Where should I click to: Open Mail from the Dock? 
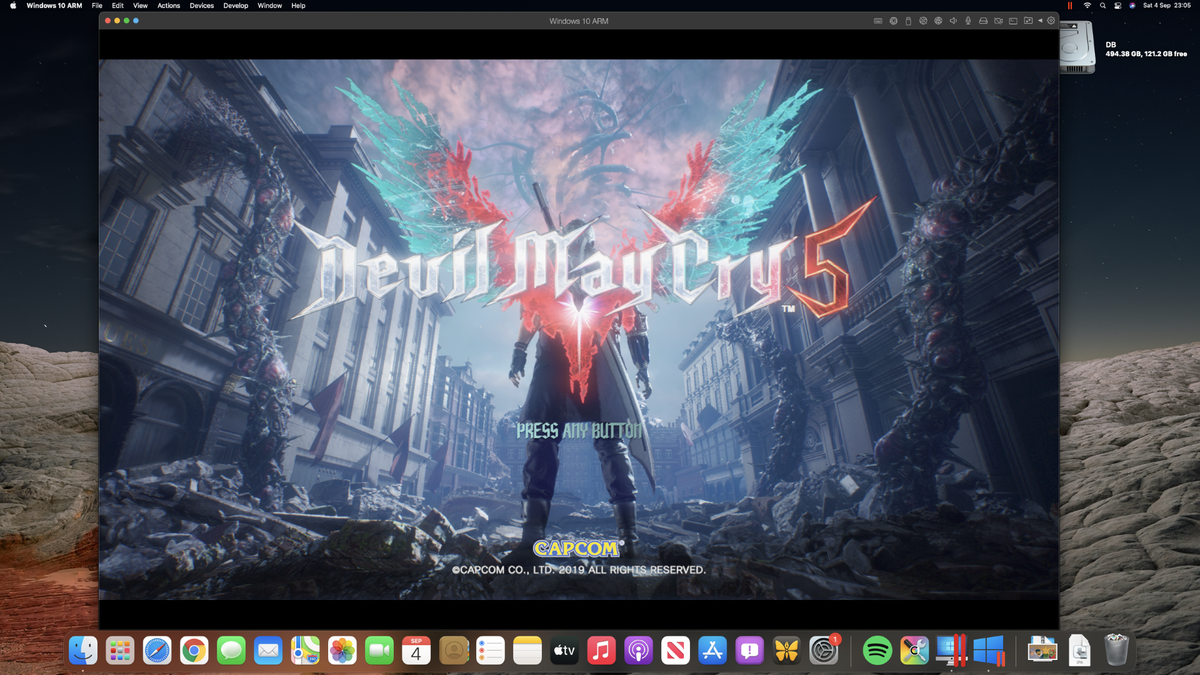tap(268, 651)
